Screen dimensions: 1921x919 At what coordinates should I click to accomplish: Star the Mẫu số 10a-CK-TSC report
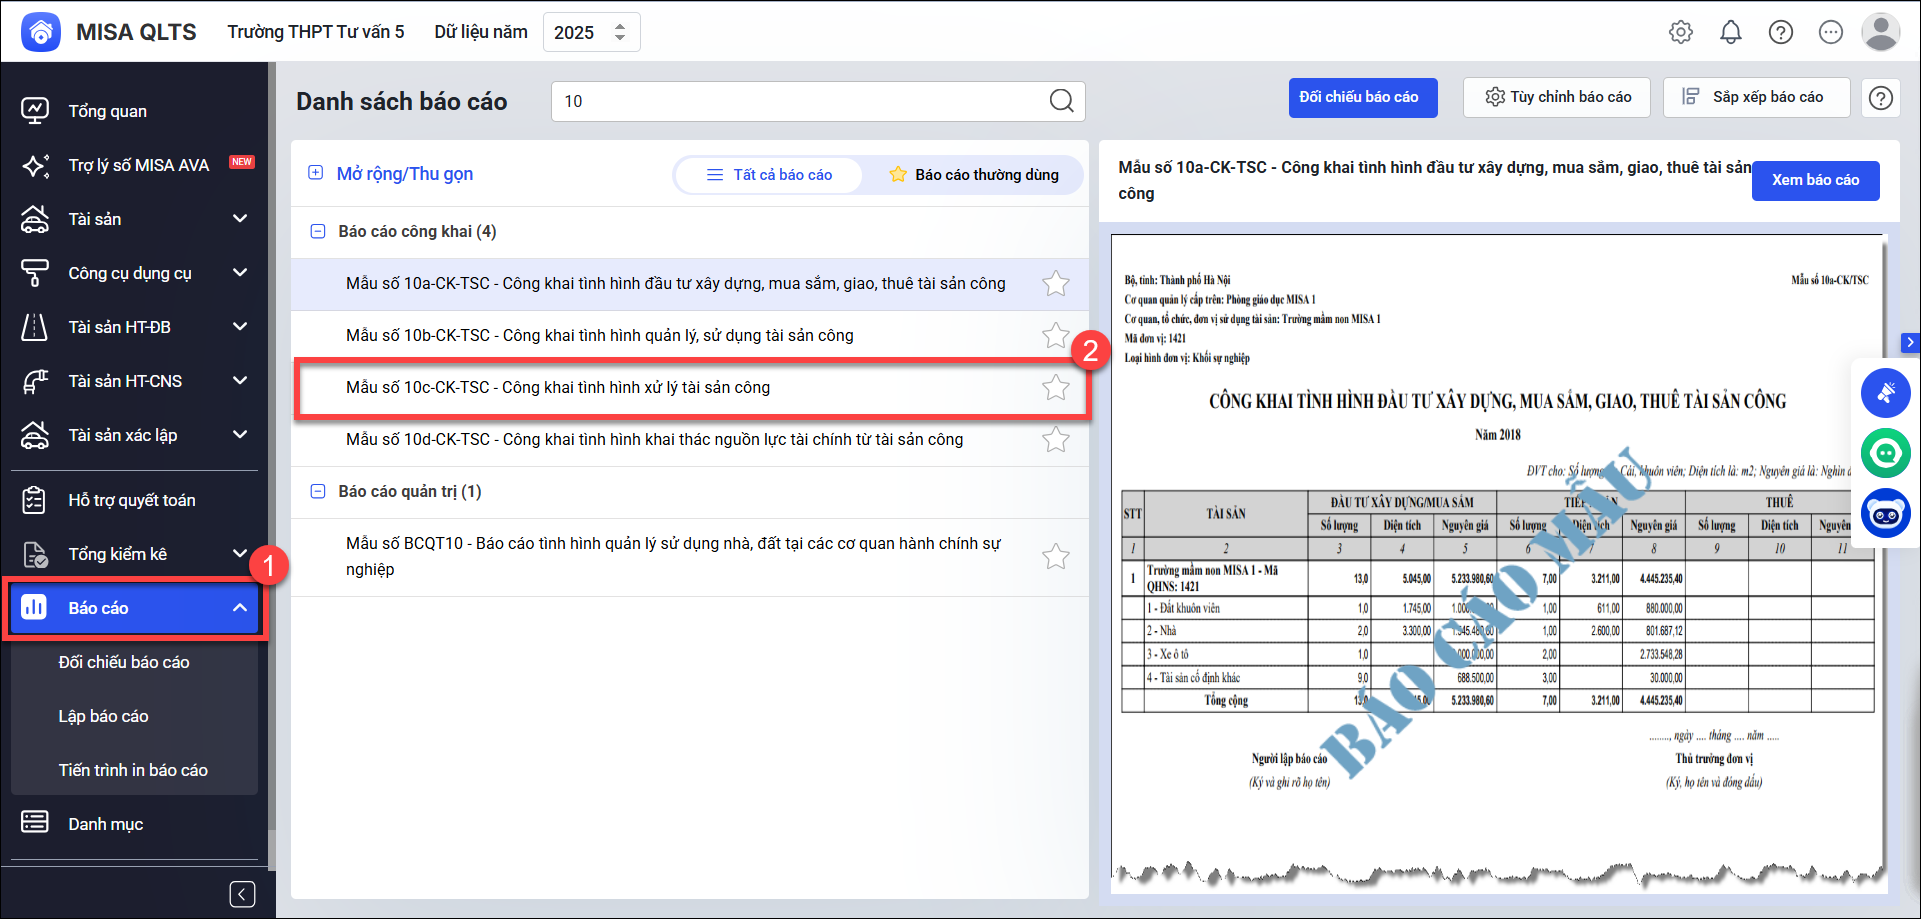click(1055, 284)
